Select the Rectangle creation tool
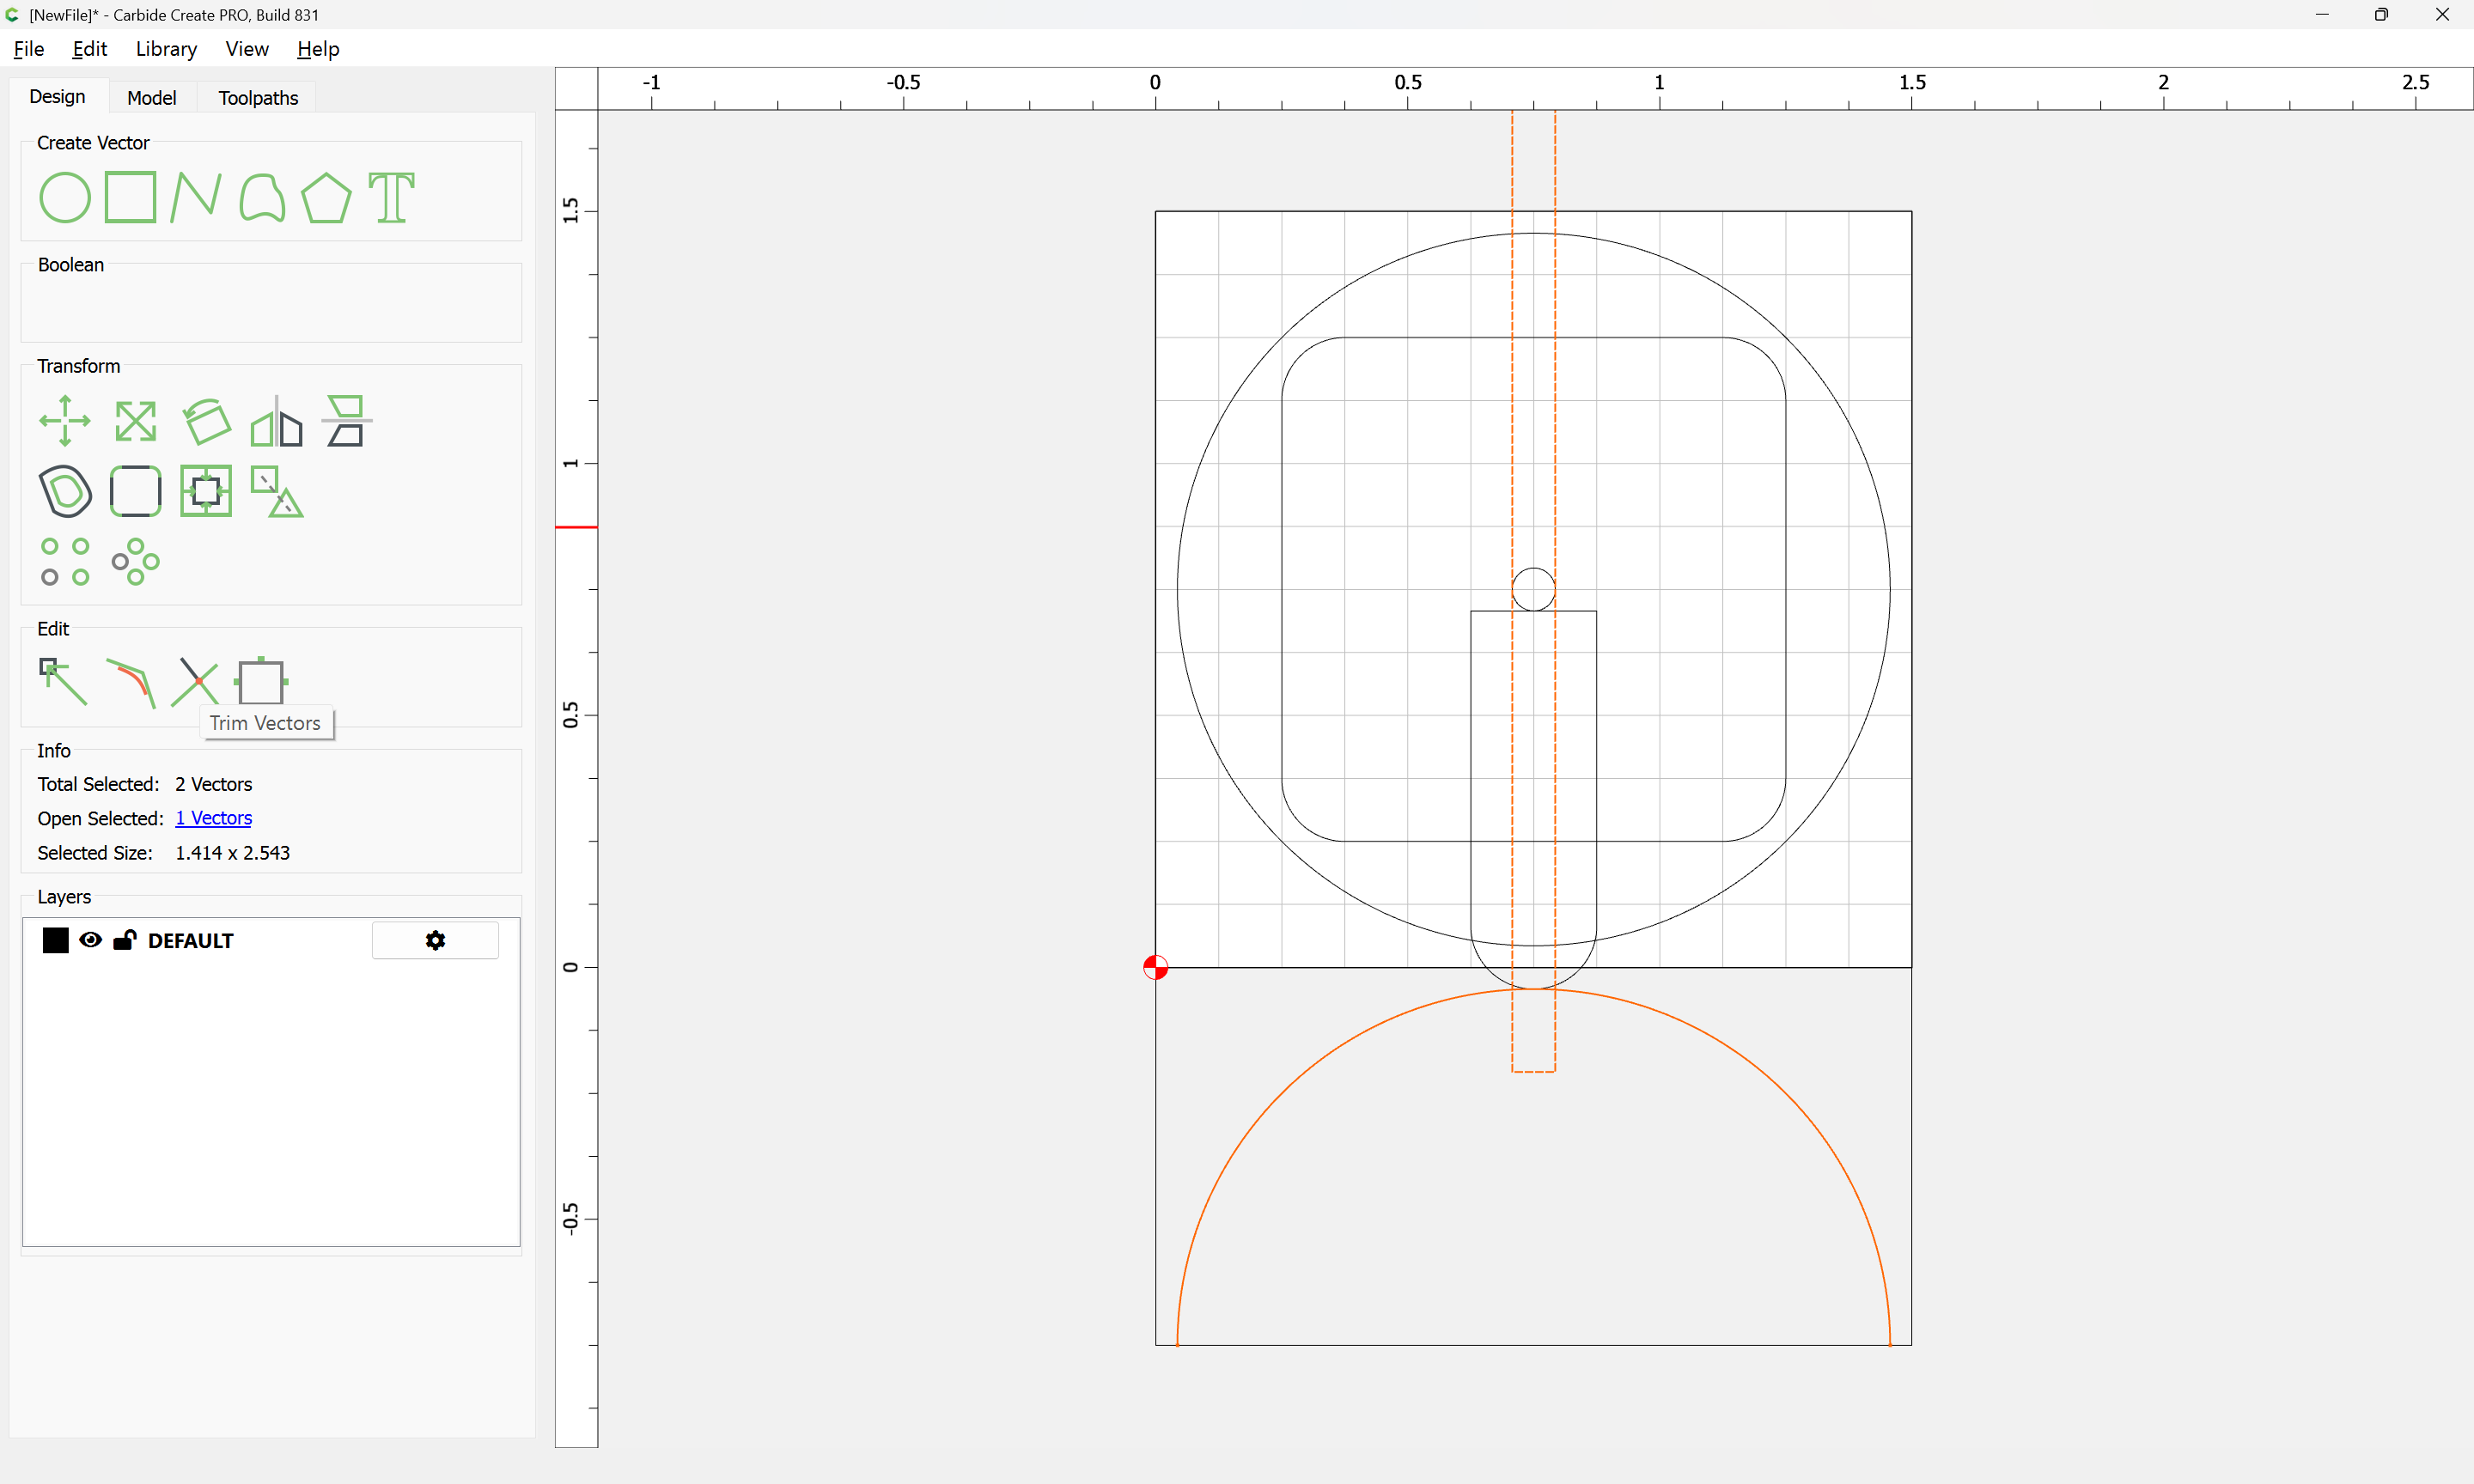 click(x=130, y=197)
